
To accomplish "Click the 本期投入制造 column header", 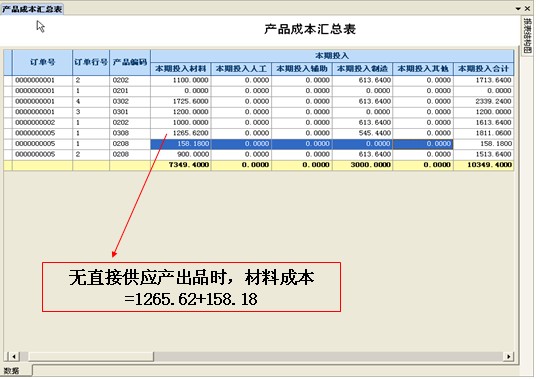I will coord(362,69).
